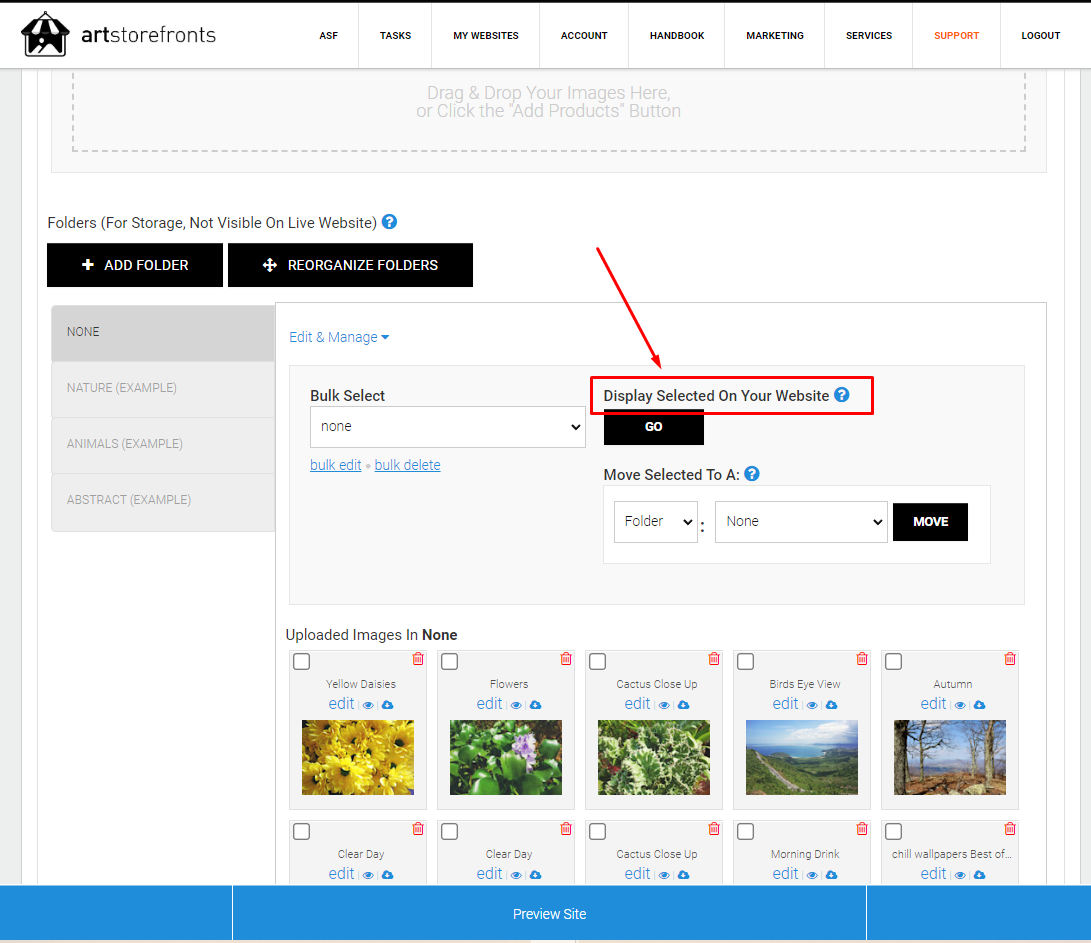Tick the Morning Drink checkbox

coord(745,832)
